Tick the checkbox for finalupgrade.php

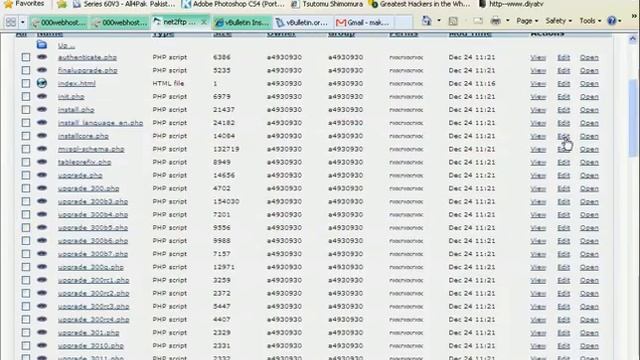coord(26,70)
